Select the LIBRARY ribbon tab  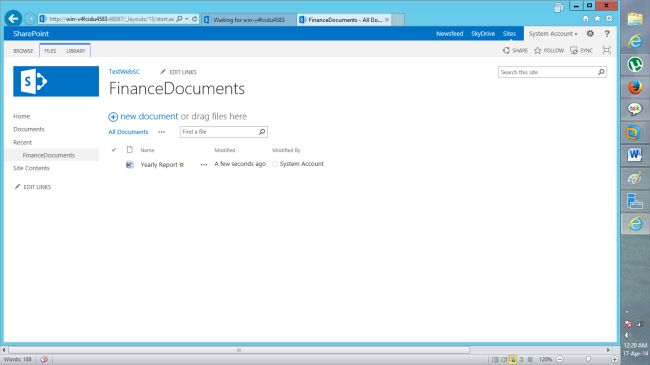75,51
